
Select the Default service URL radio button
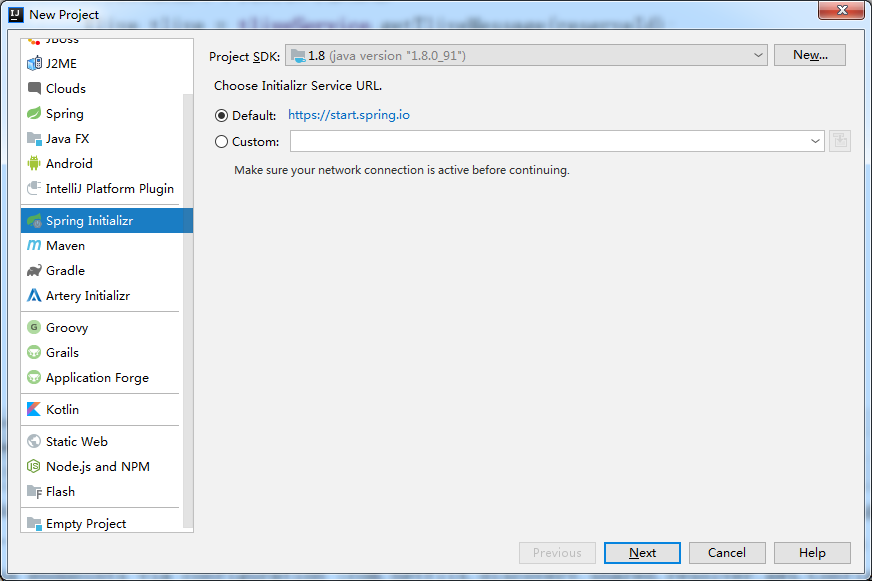tap(221, 116)
